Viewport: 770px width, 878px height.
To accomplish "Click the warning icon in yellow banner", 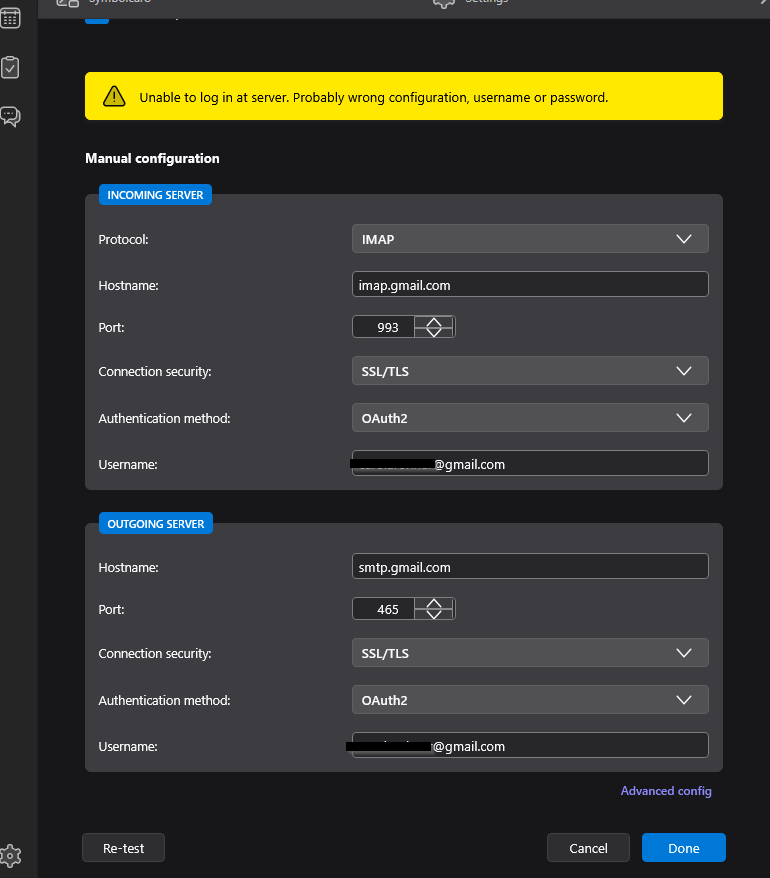I will click(114, 97).
